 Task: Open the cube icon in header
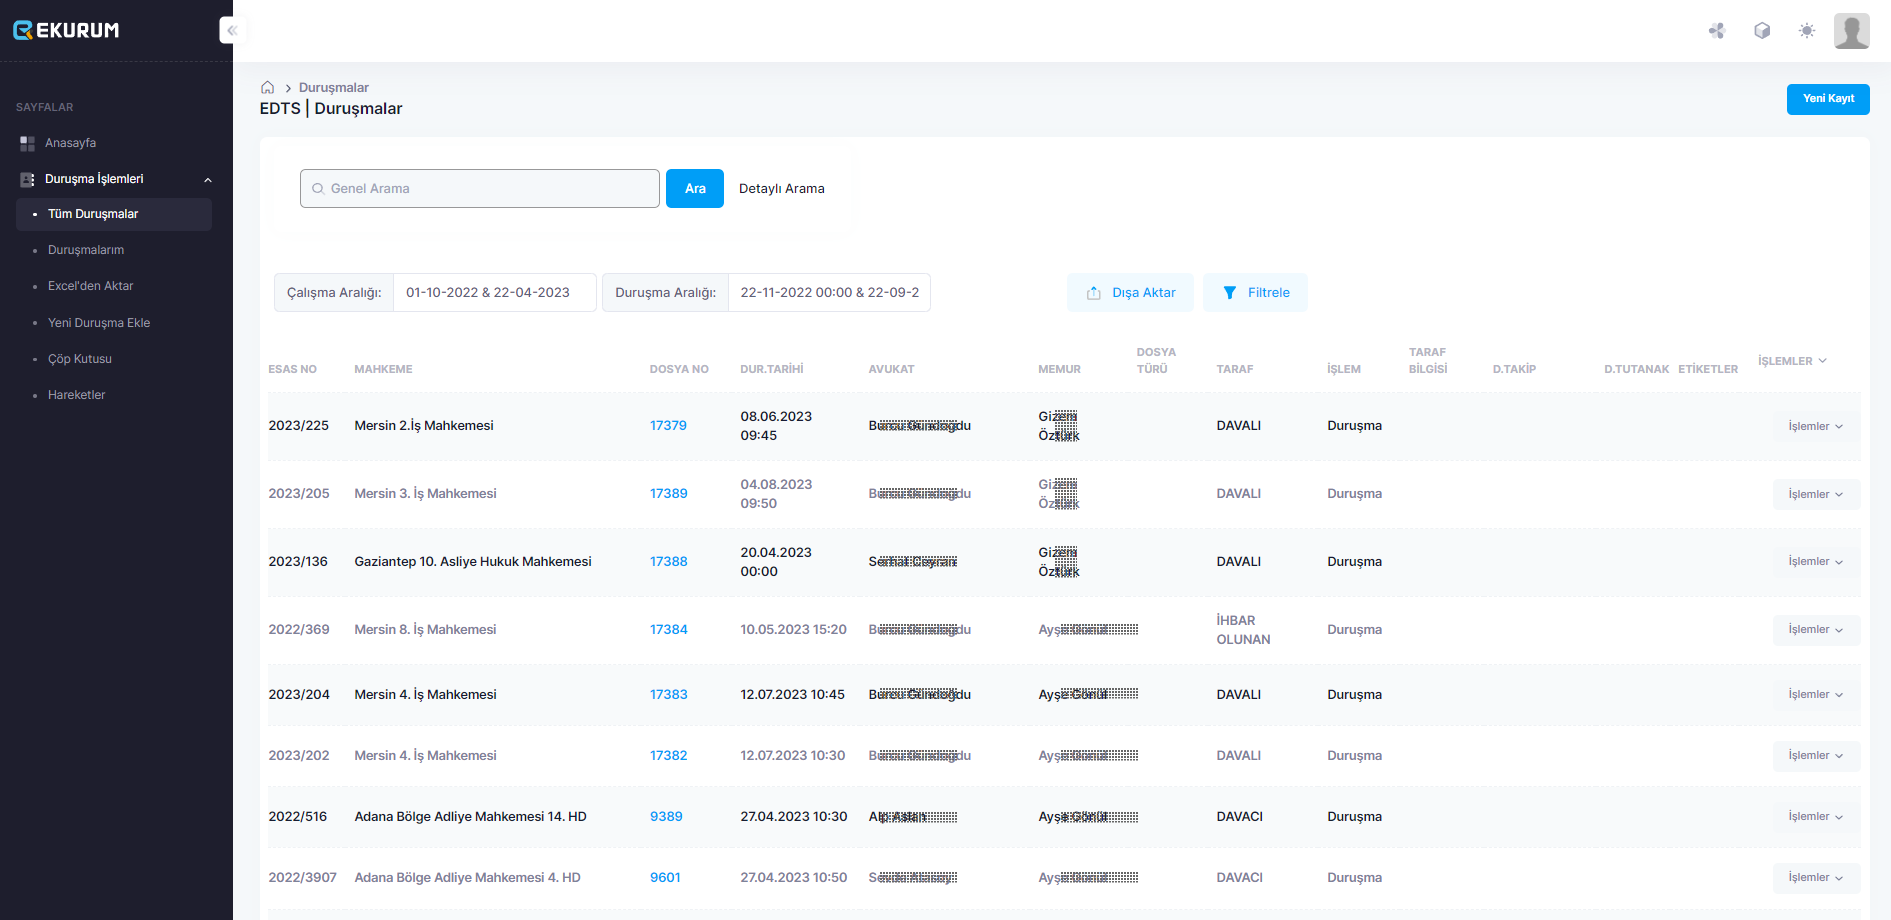tap(1762, 31)
